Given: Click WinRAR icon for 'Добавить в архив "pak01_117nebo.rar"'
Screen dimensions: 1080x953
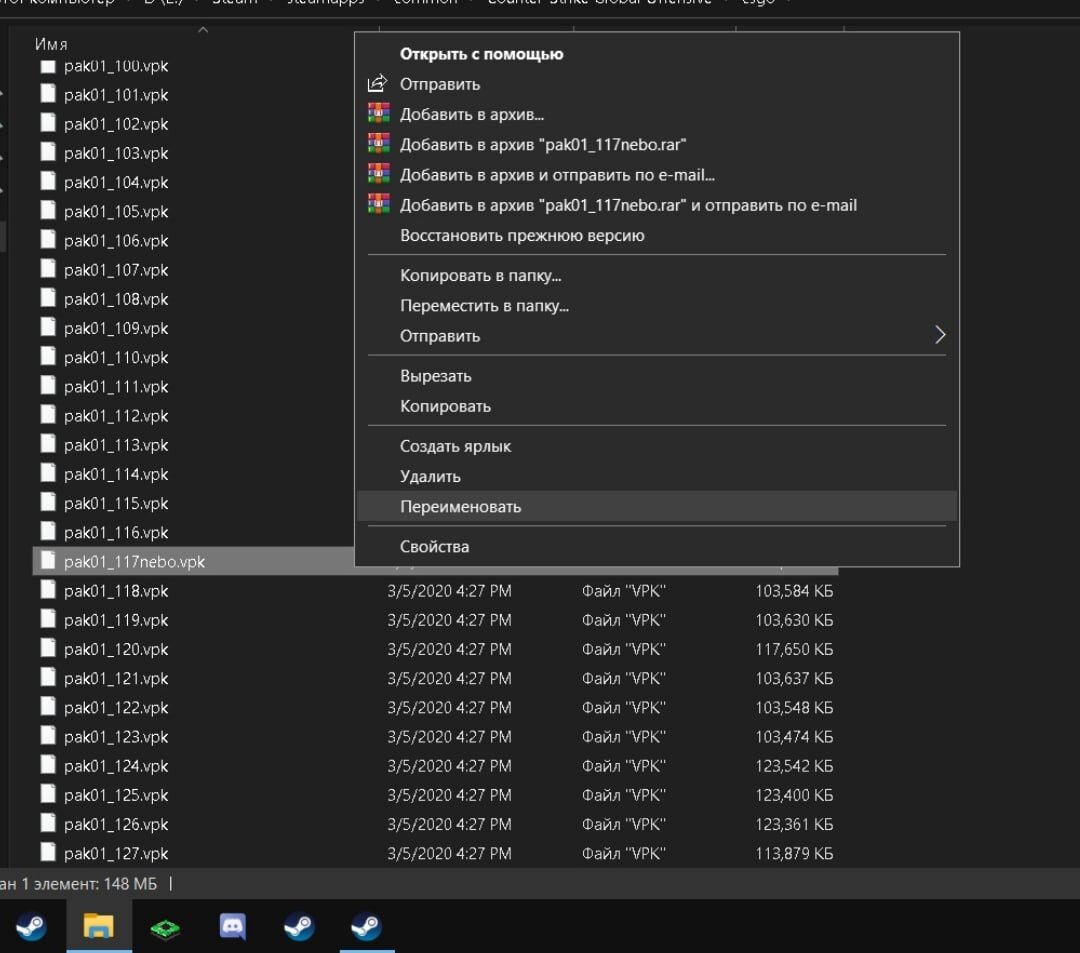Looking at the screenshot, I should [x=378, y=143].
